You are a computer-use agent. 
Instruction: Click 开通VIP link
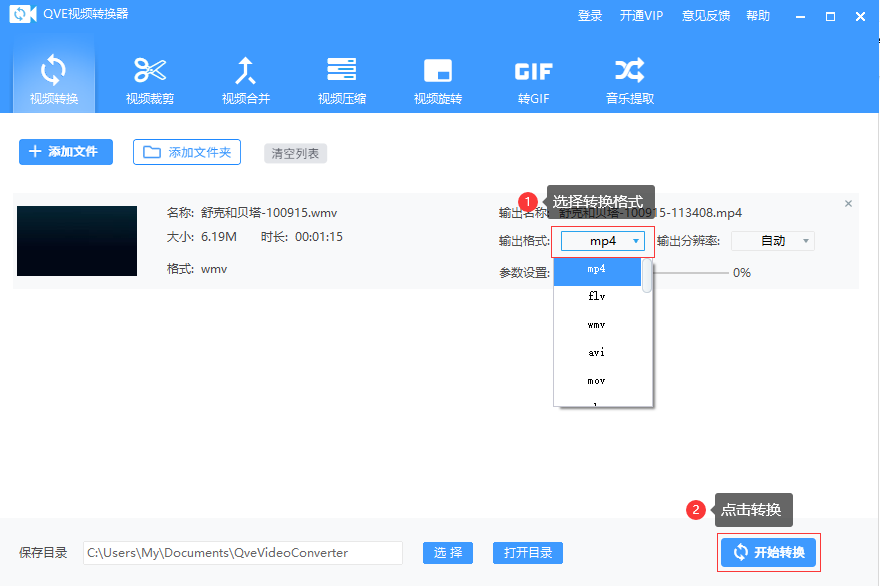(641, 16)
